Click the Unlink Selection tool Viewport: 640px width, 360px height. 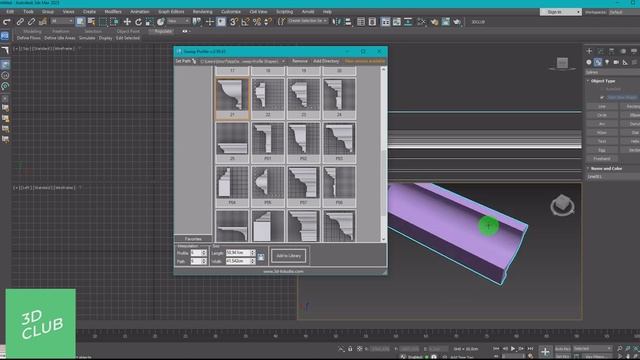pyautogui.click(x=31, y=22)
